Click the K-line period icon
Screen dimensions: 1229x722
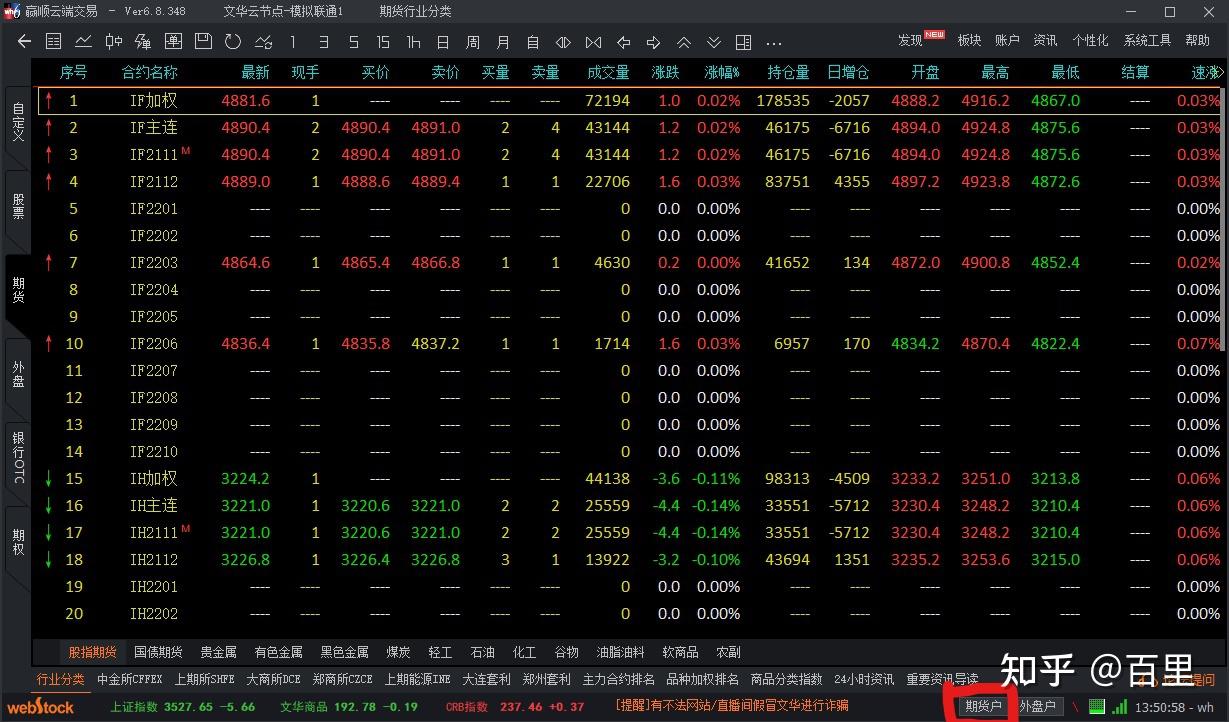coord(113,42)
